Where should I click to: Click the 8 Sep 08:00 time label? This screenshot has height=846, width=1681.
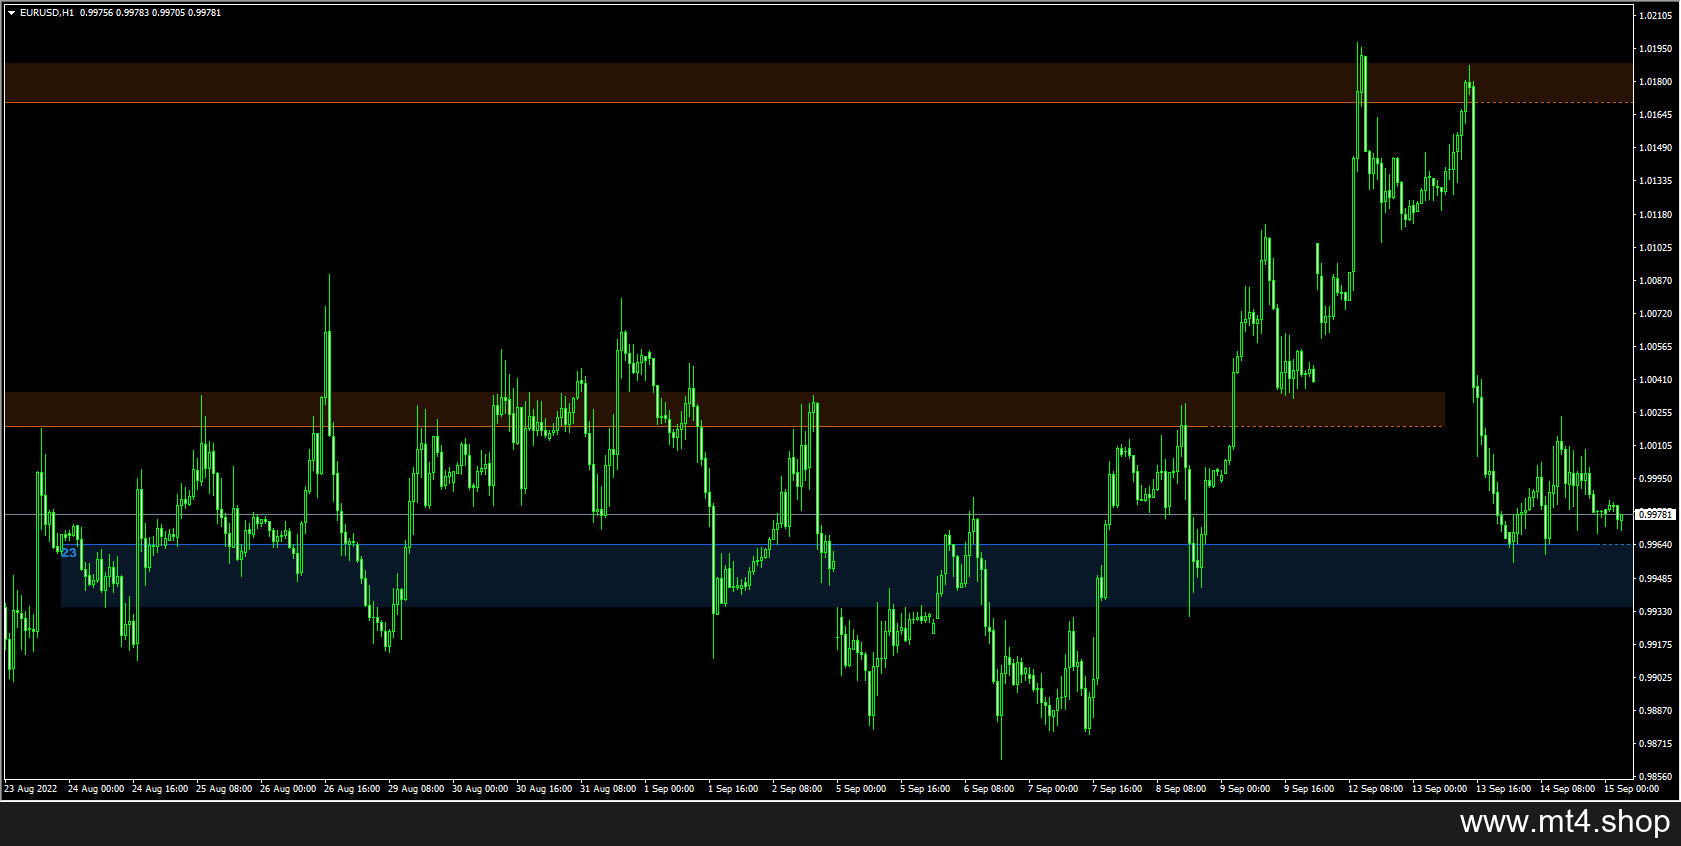click(x=1181, y=789)
